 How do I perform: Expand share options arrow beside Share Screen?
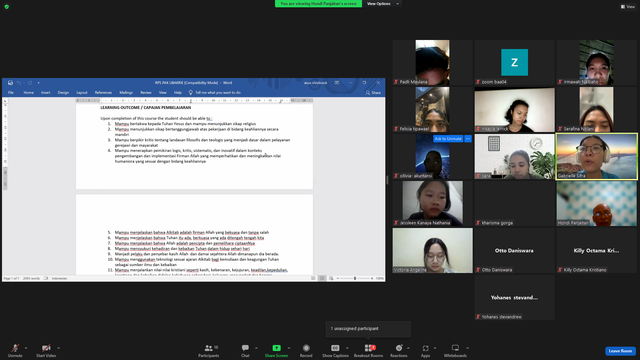289,348
